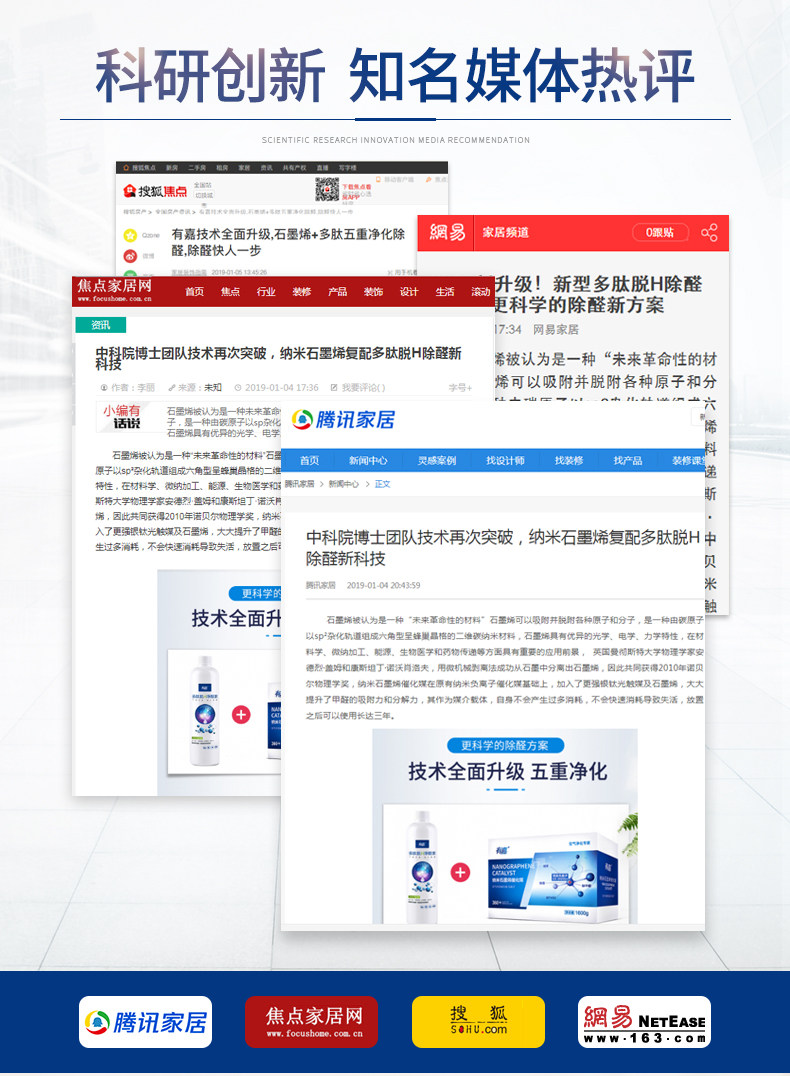Click the QR code on the Sohu Focus page
The image size is (790, 1076).
327,190
